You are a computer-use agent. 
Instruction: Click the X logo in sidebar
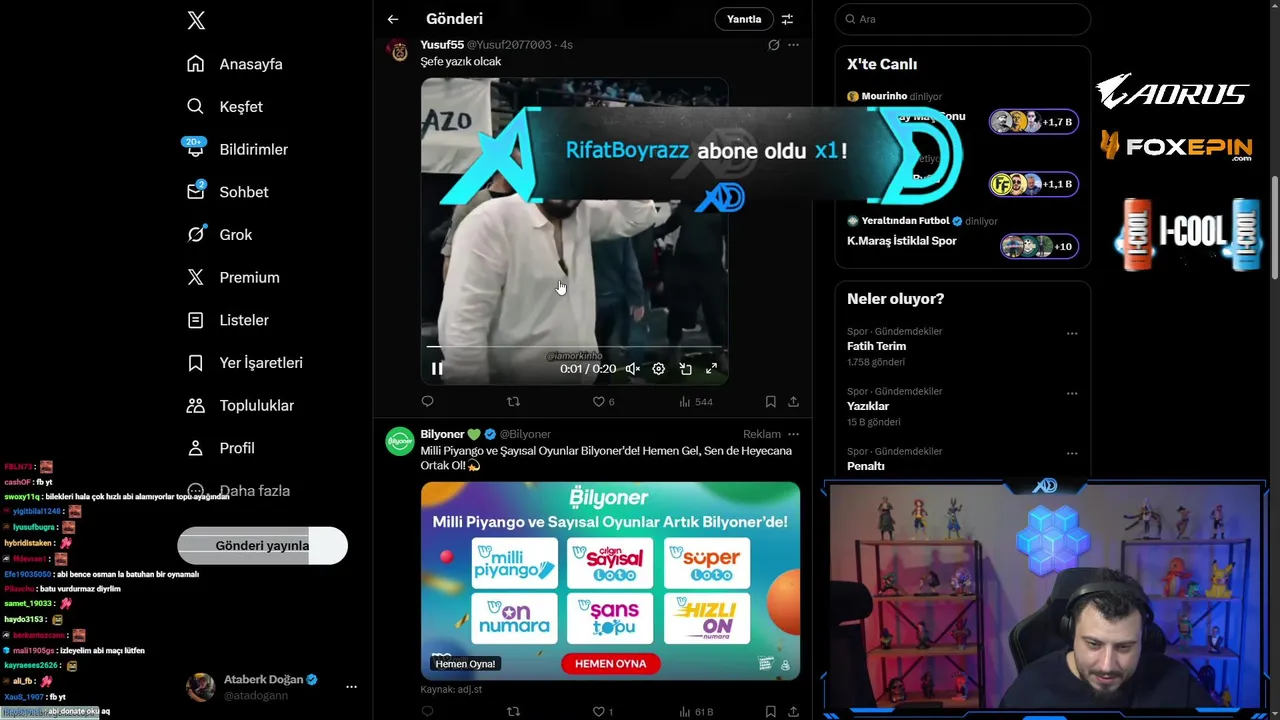(196, 20)
